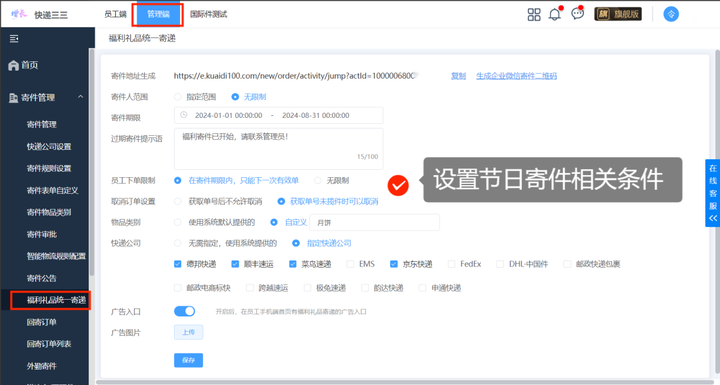Click start date 2024-01-01 00:00:00 field
The height and width of the screenshot is (385, 720).
[229, 115]
